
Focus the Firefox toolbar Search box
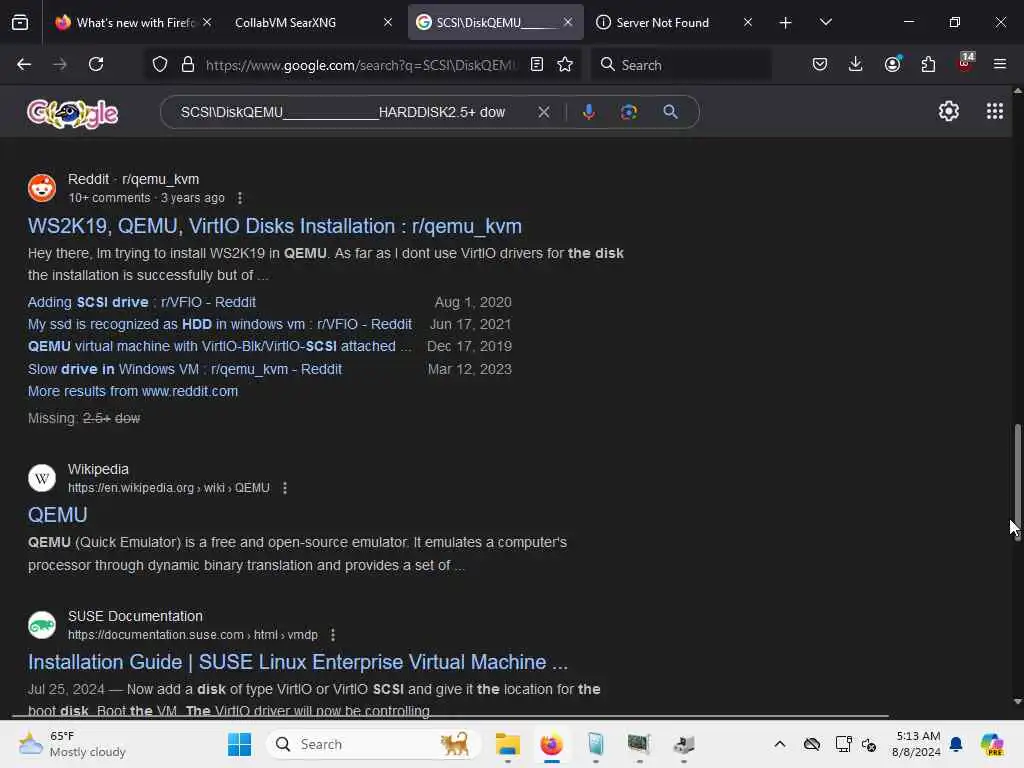tap(681, 65)
